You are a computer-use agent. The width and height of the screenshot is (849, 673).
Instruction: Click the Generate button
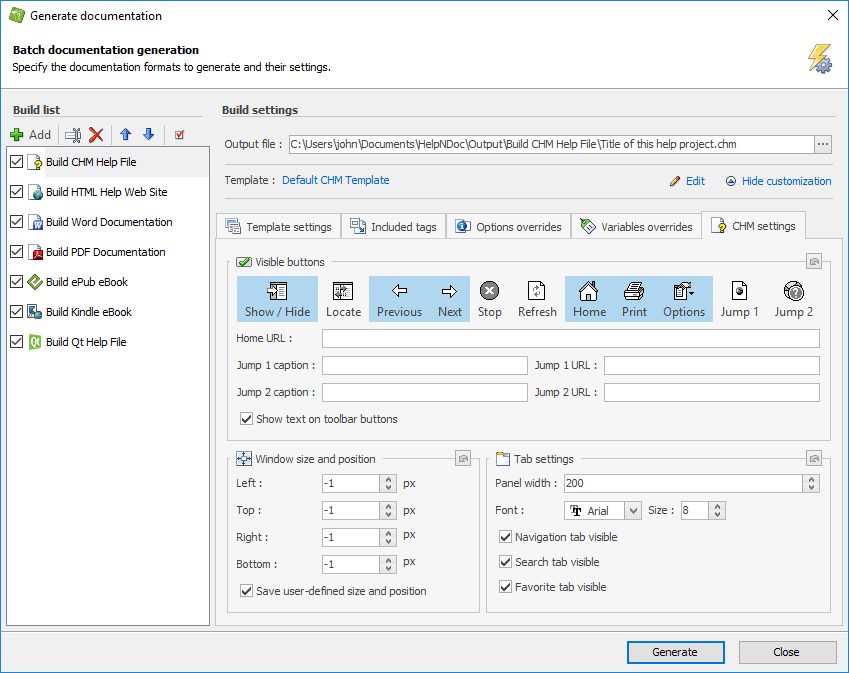(675, 652)
